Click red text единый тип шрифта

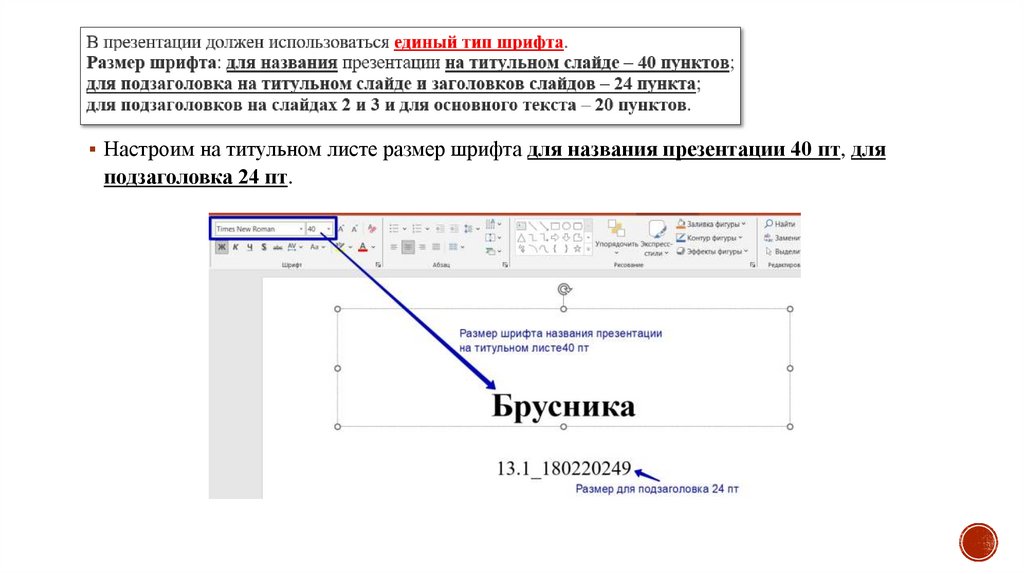tap(479, 42)
